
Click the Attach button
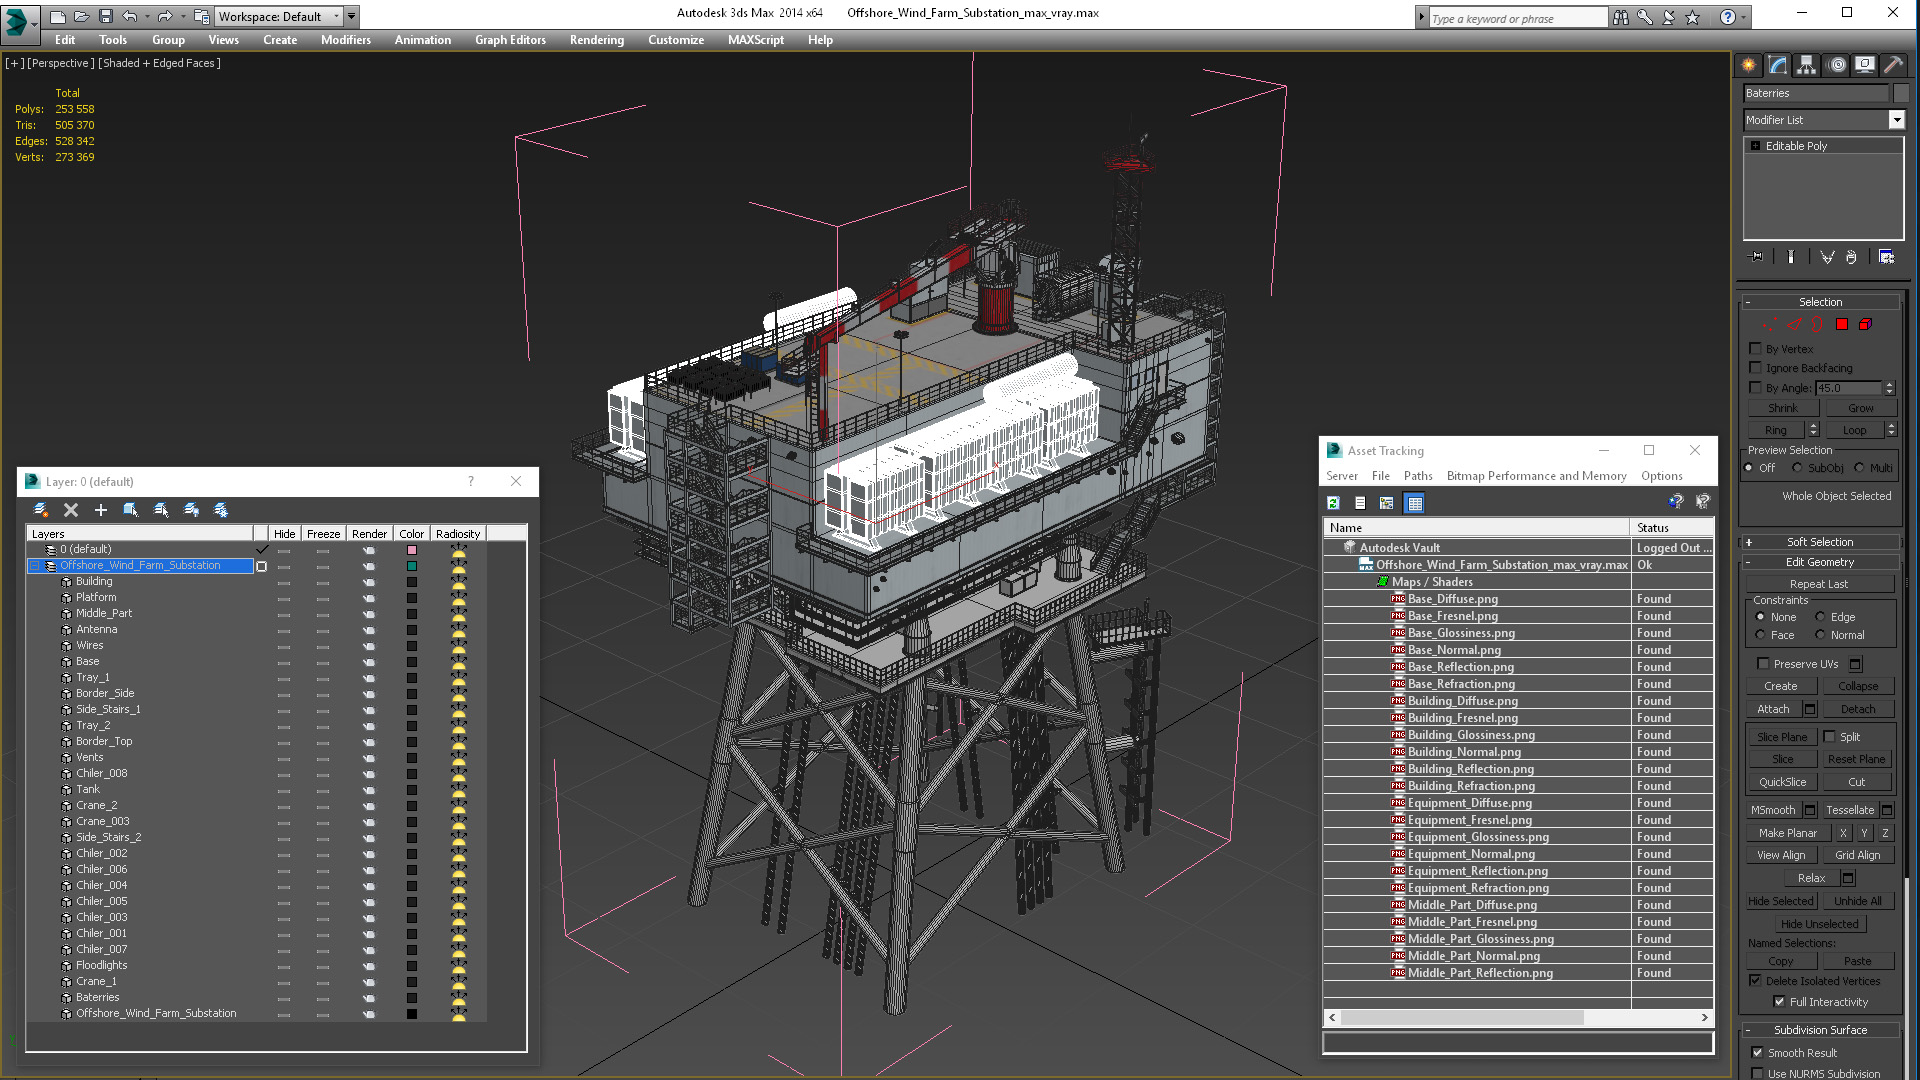click(x=1773, y=709)
